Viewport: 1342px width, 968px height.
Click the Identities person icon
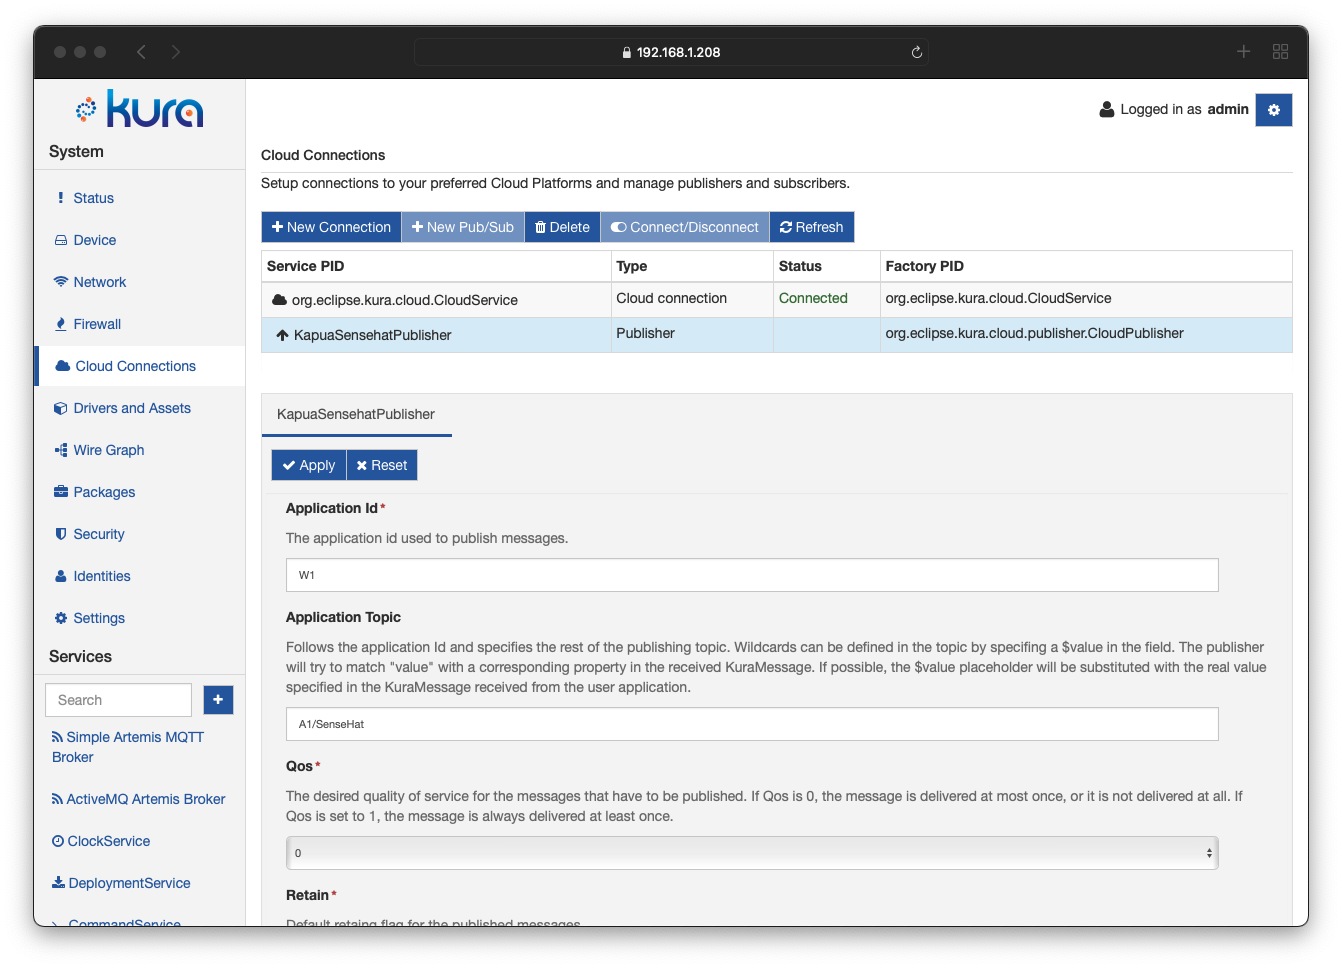pyautogui.click(x=61, y=576)
